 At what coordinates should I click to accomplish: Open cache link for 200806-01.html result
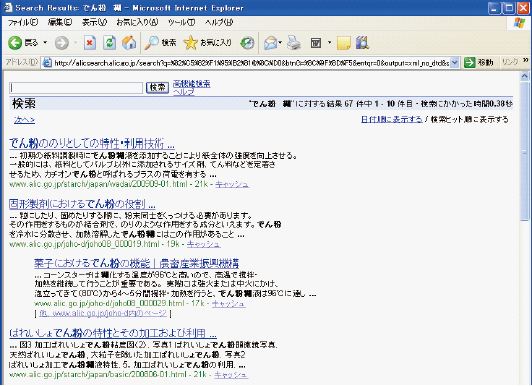(231, 374)
